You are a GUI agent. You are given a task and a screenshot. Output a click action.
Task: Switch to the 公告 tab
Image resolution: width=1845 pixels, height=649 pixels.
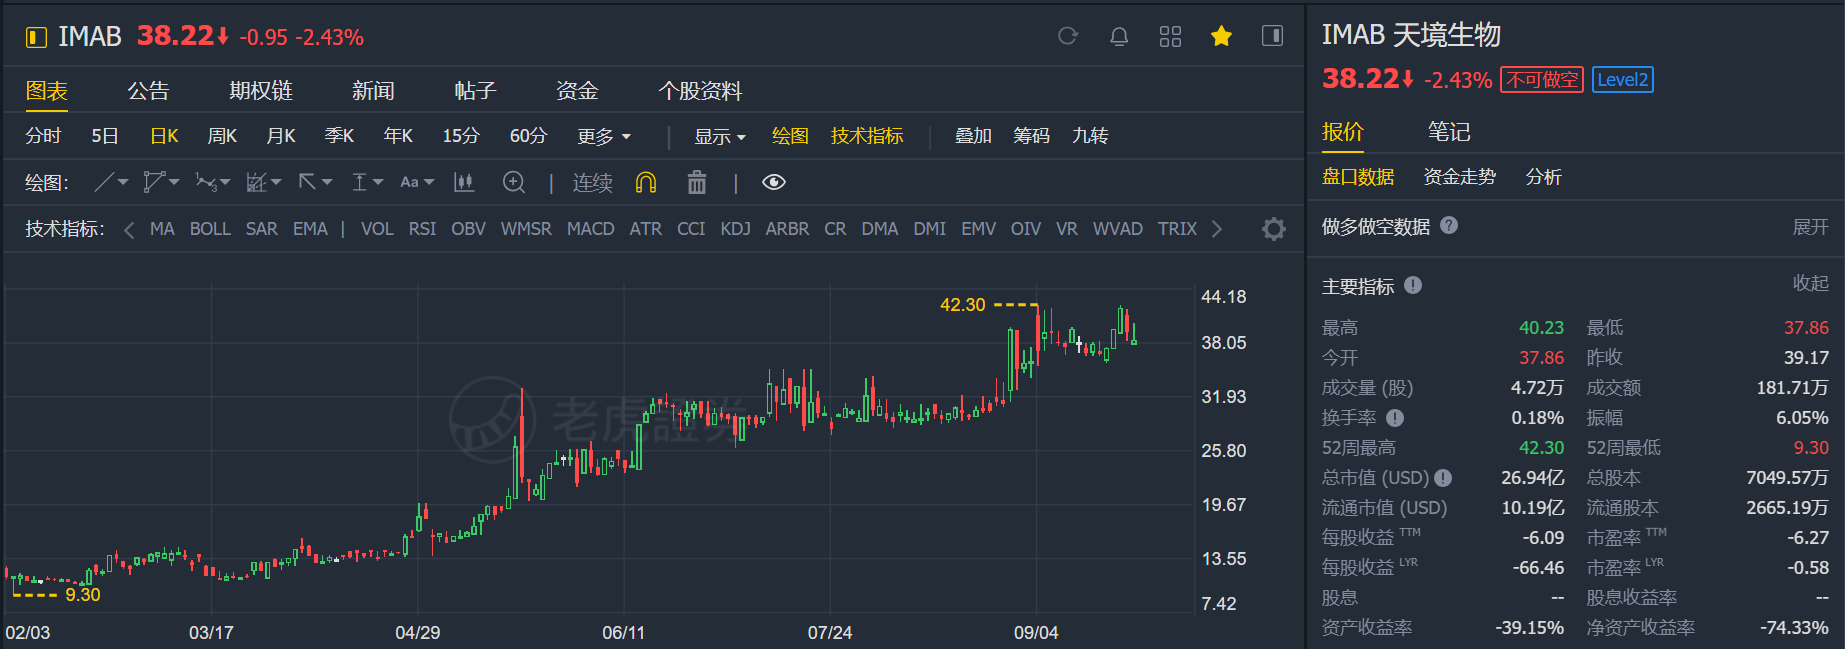tap(148, 91)
